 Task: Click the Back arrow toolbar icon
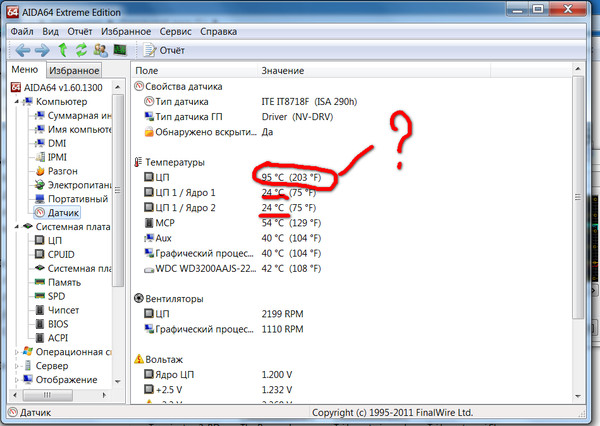[23, 50]
